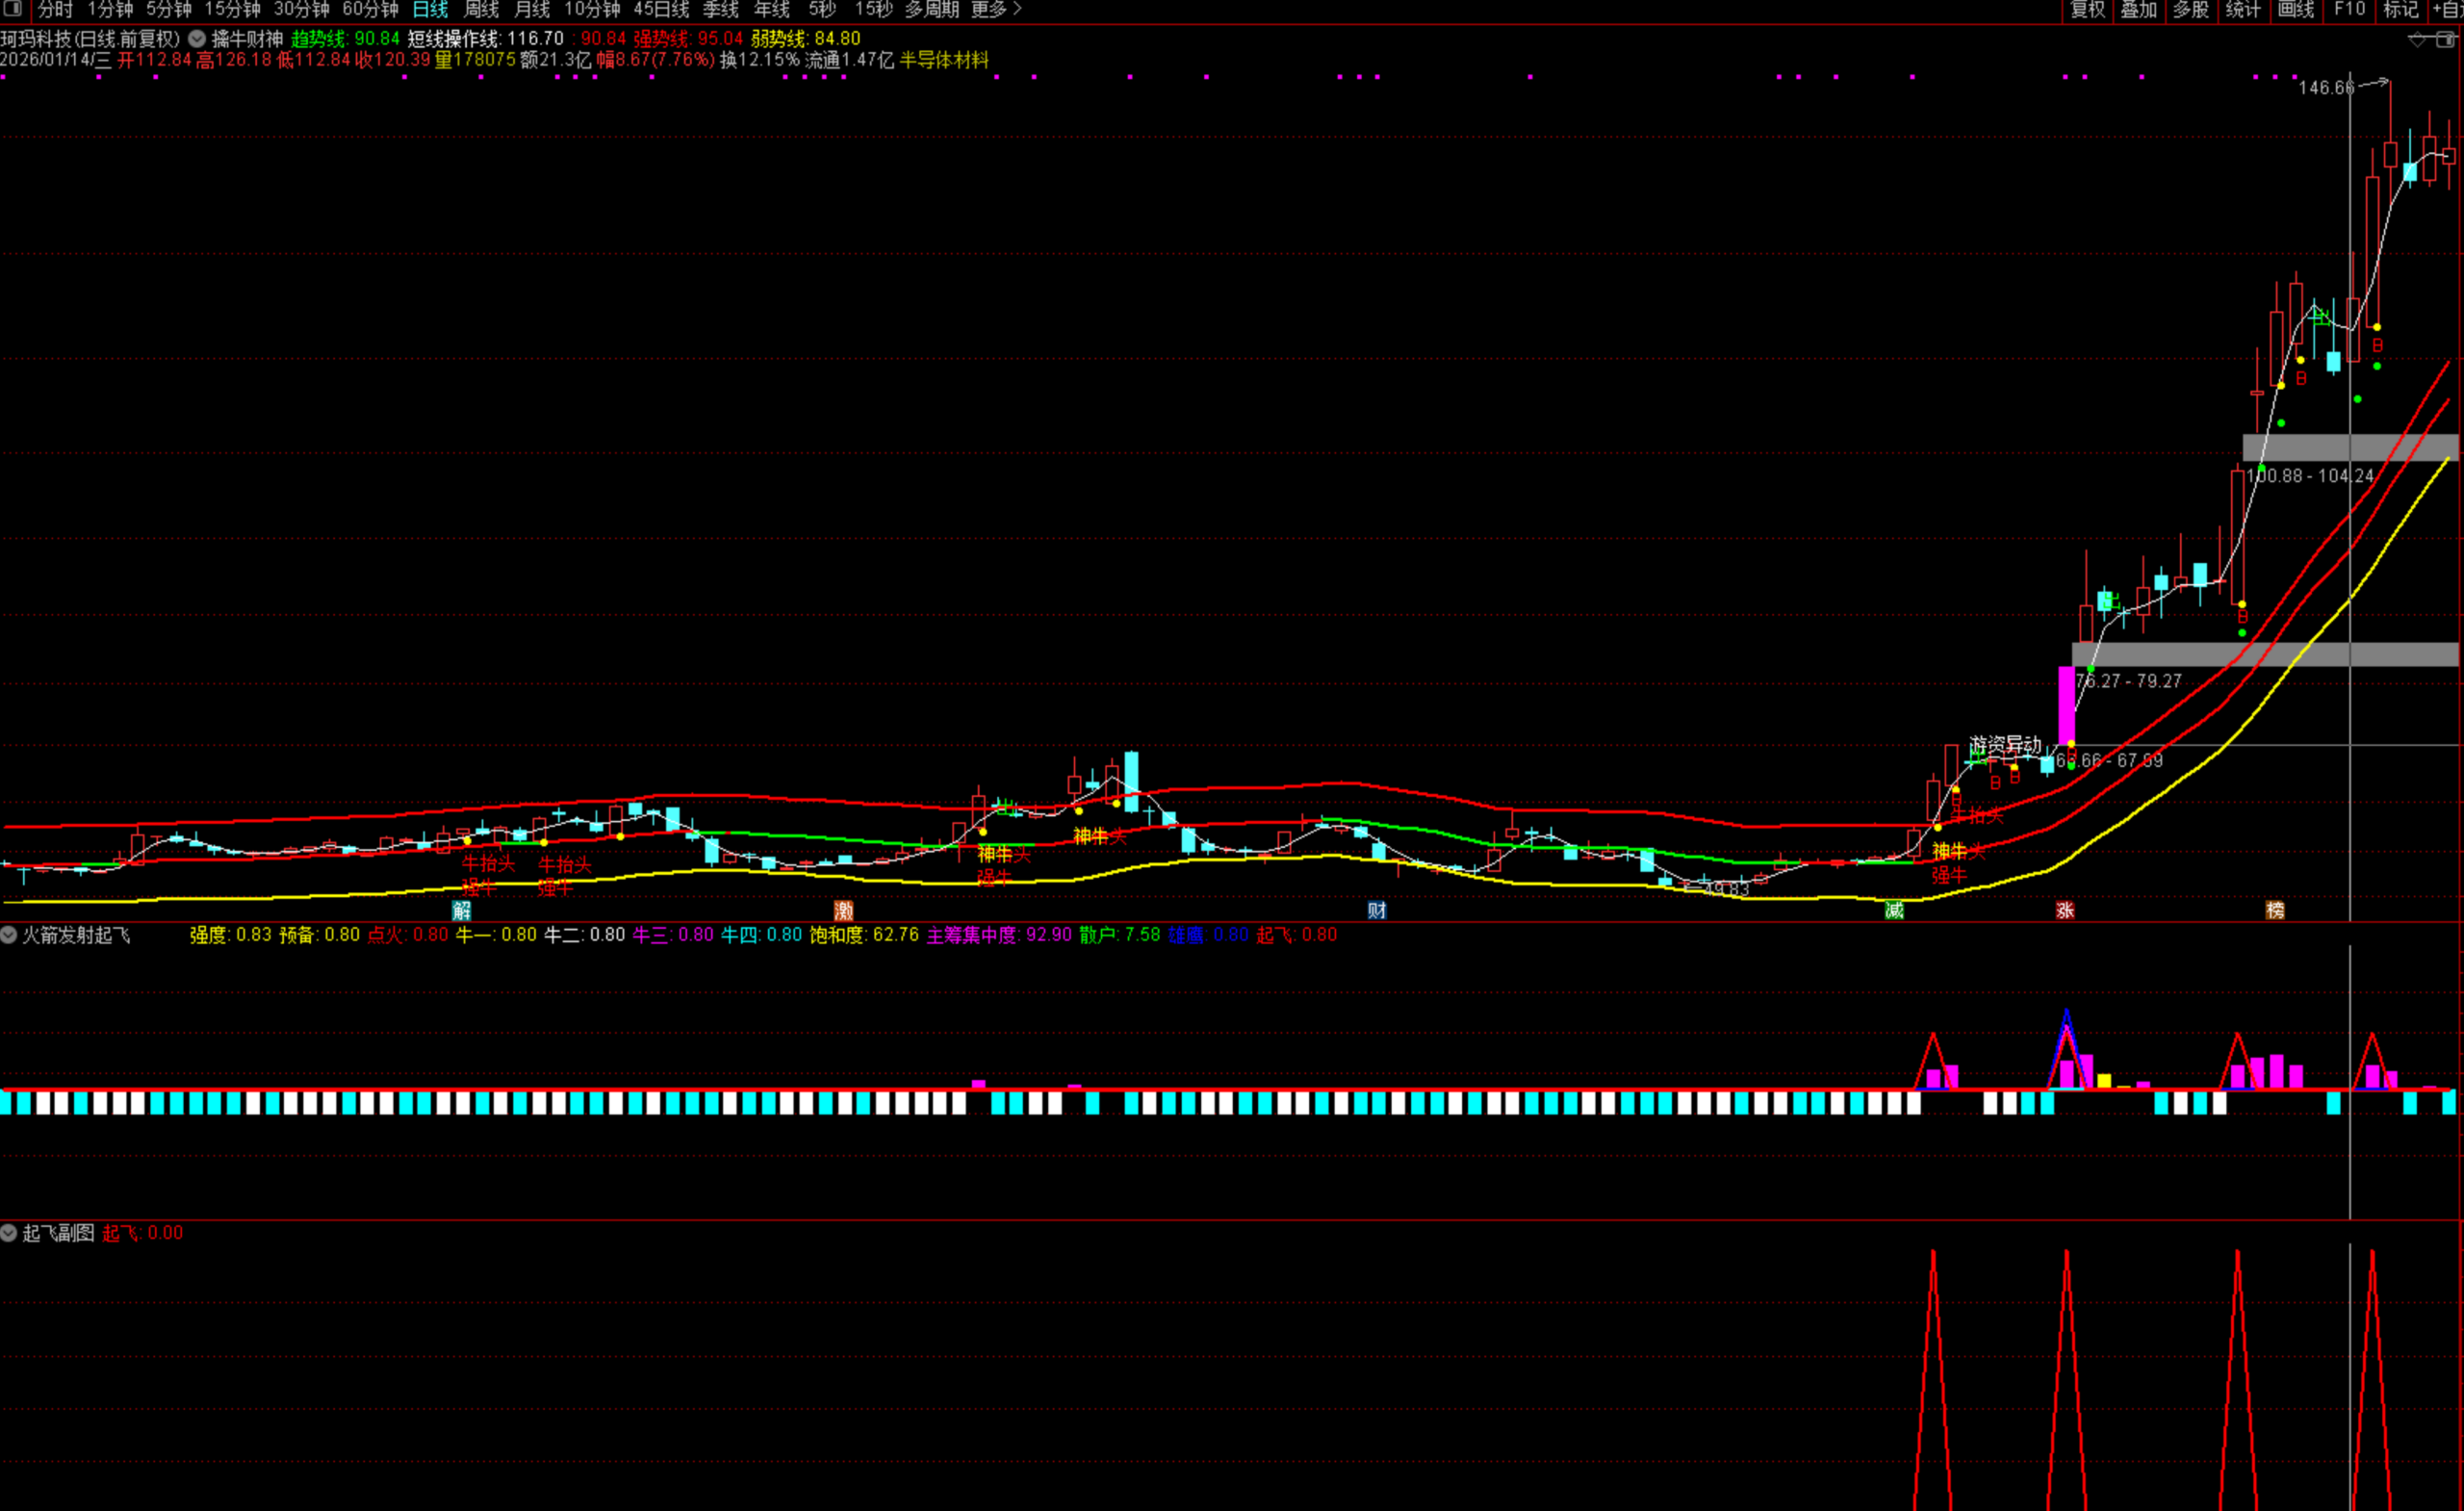Expand the 火箭发射起飞 indicator dropdown
The height and width of the screenshot is (1511, 2464).
tap(9, 935)
